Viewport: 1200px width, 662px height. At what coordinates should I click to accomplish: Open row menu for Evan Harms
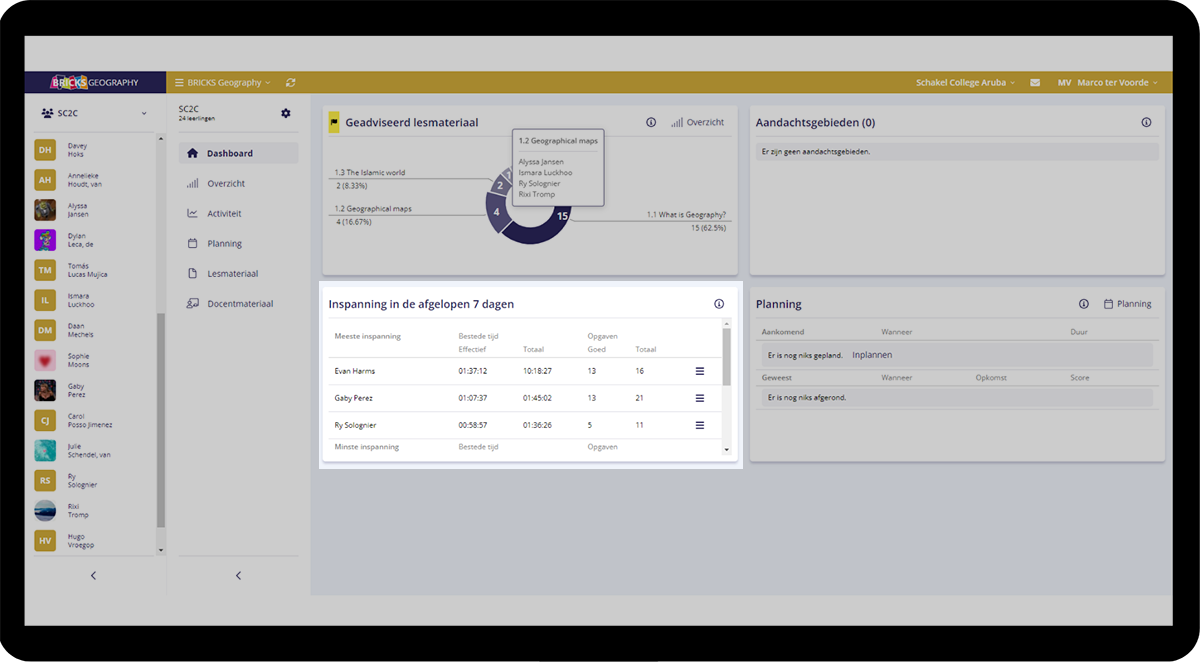click(700, 371)
